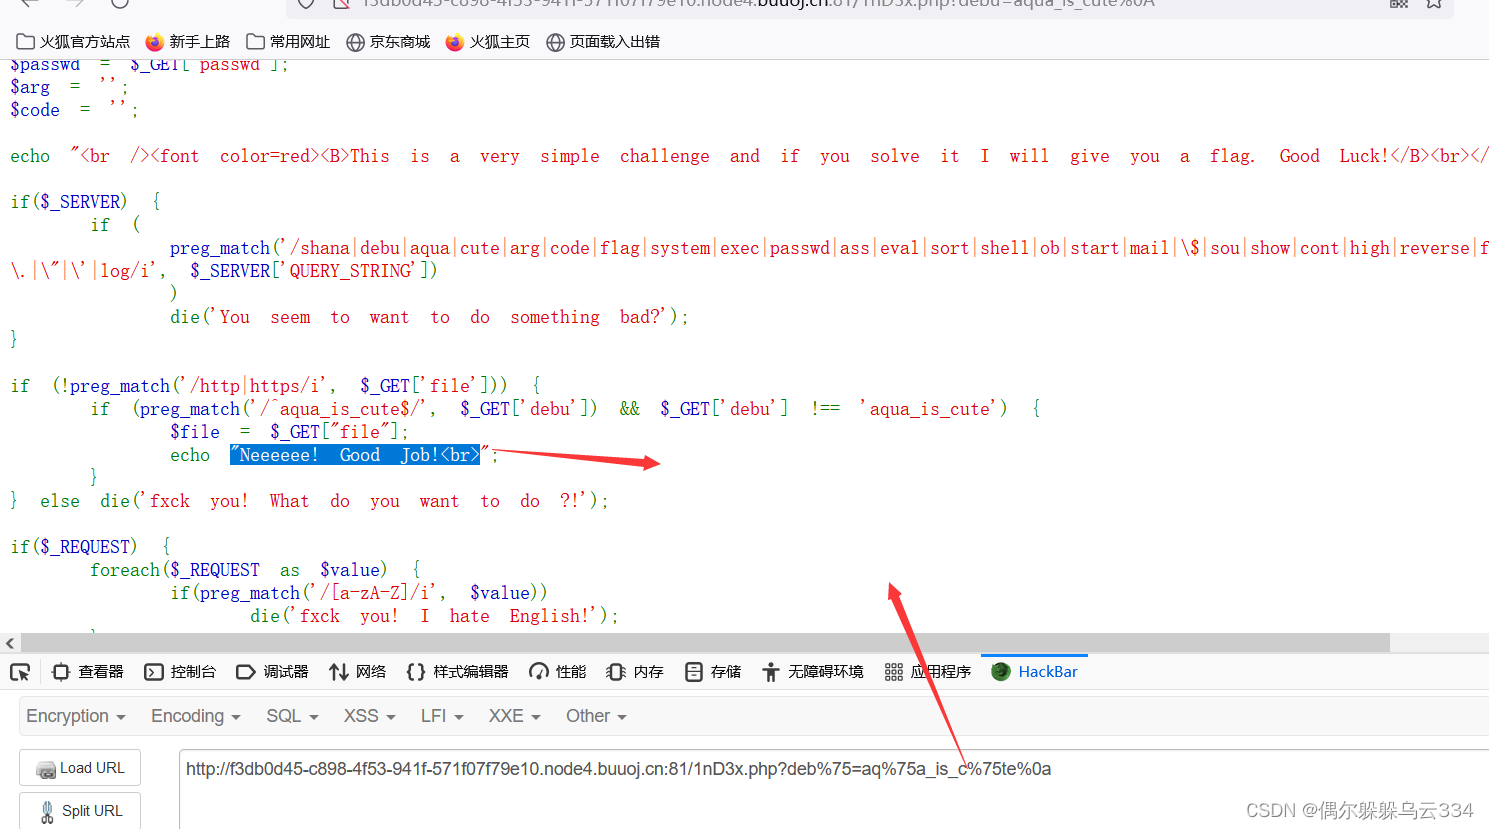
Task: Click the "if($_REQUEST) {" code line
Action: pos(90,547)
